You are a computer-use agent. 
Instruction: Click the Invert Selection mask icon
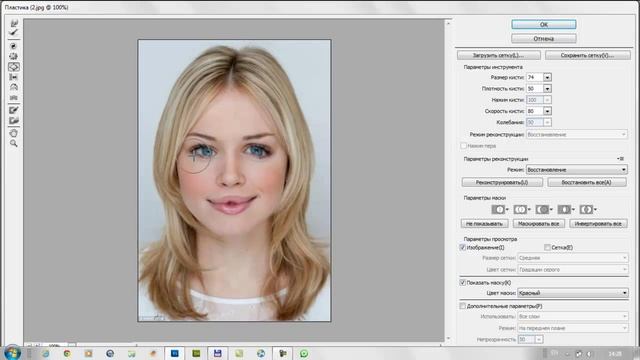click(588, 209)
